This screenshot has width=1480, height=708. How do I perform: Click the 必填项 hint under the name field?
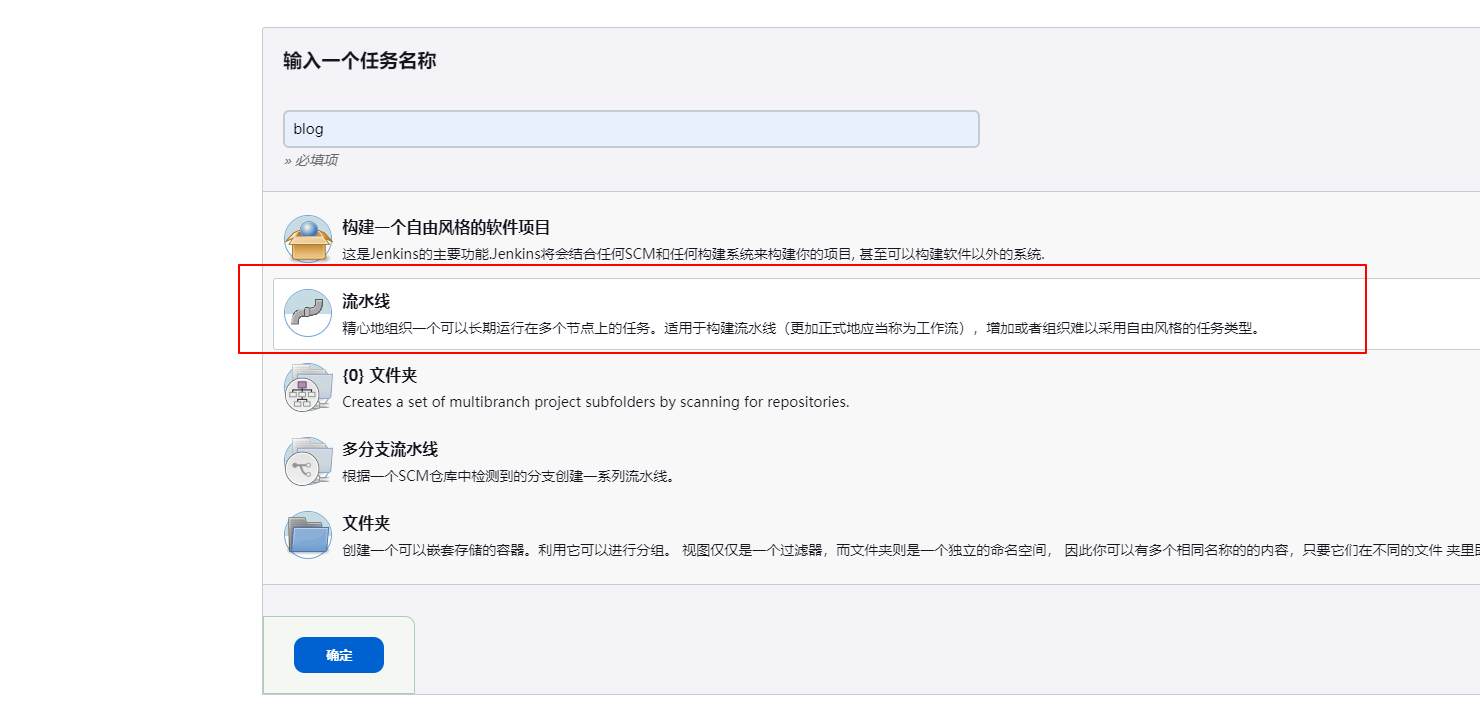(311, 160)
